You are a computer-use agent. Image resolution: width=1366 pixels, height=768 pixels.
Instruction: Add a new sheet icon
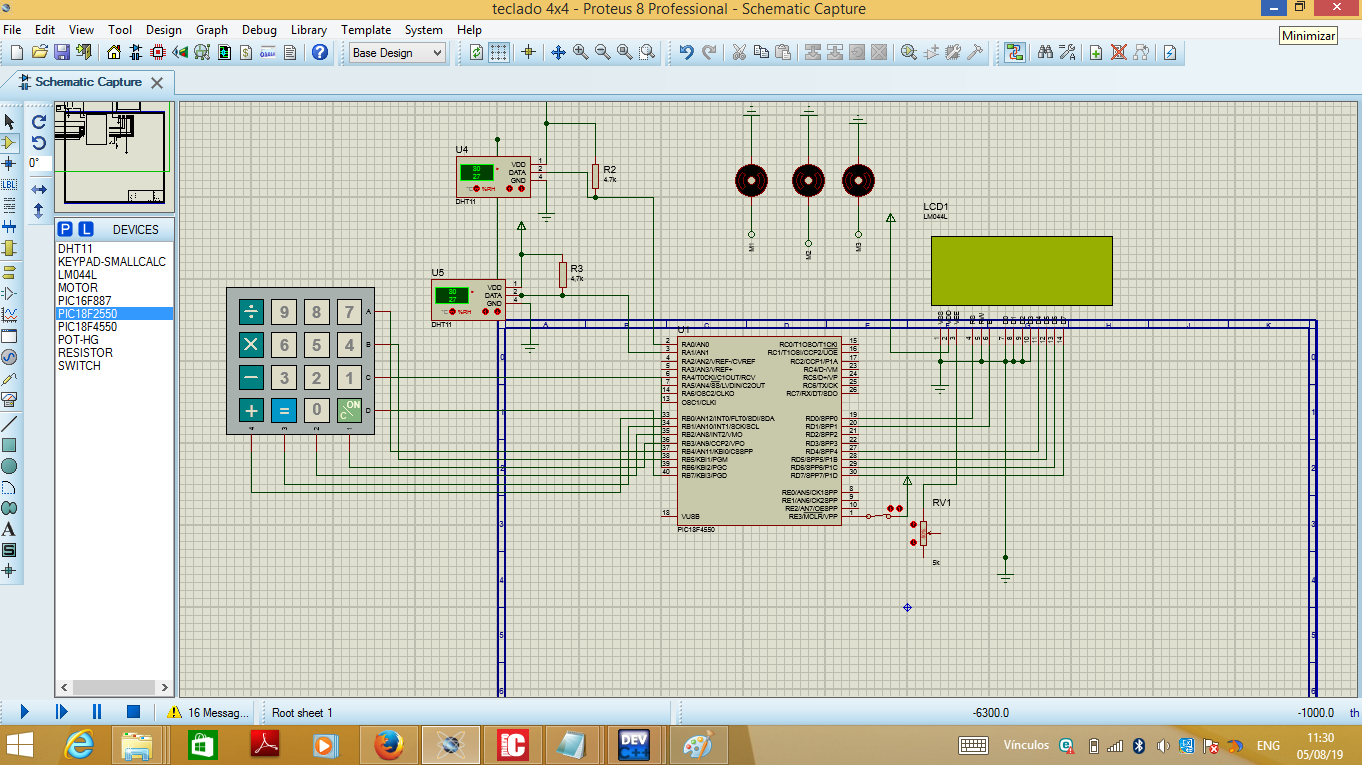(1096, 52)
